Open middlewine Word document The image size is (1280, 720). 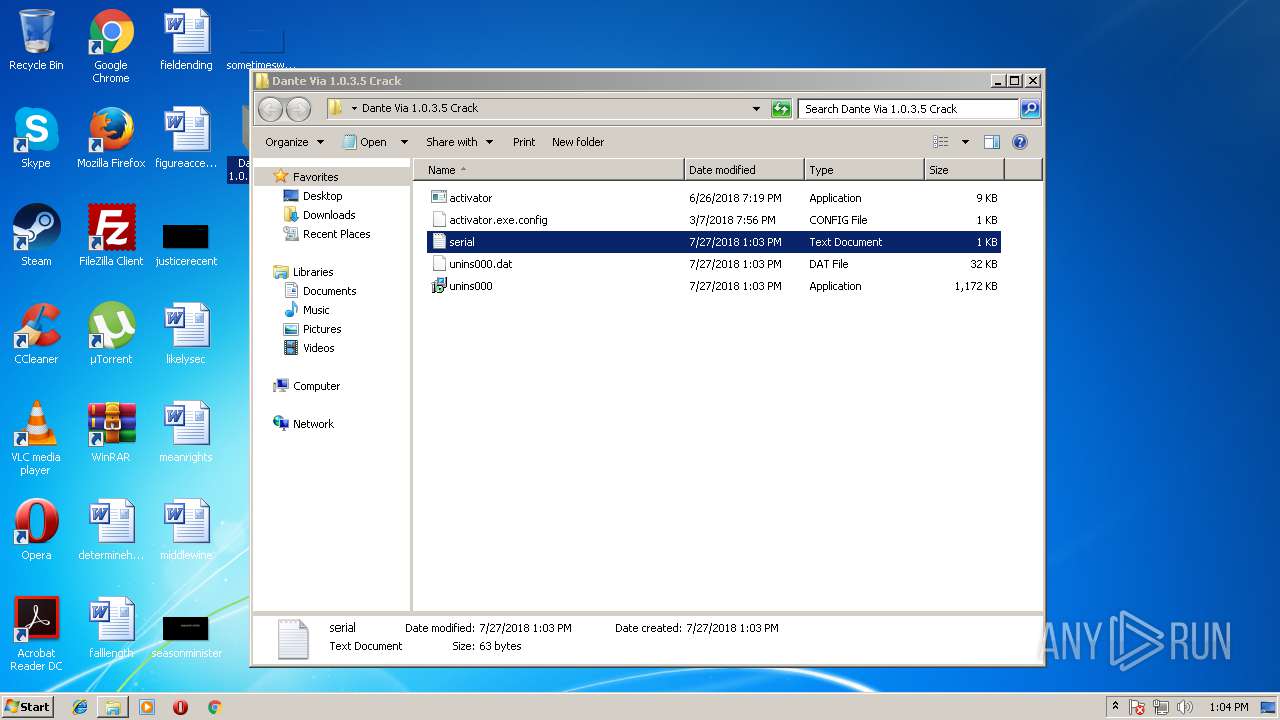point(186,530)
